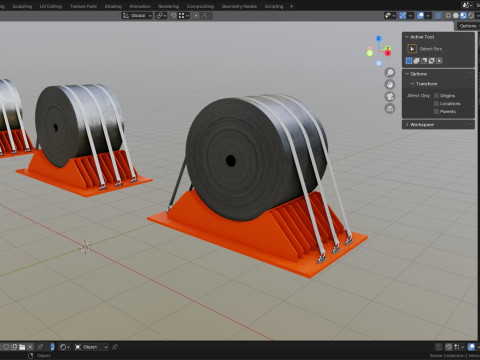Viewport: 480px width, 360px height.
Task: Select the middle belt roll object
Action: coord(79,125)
